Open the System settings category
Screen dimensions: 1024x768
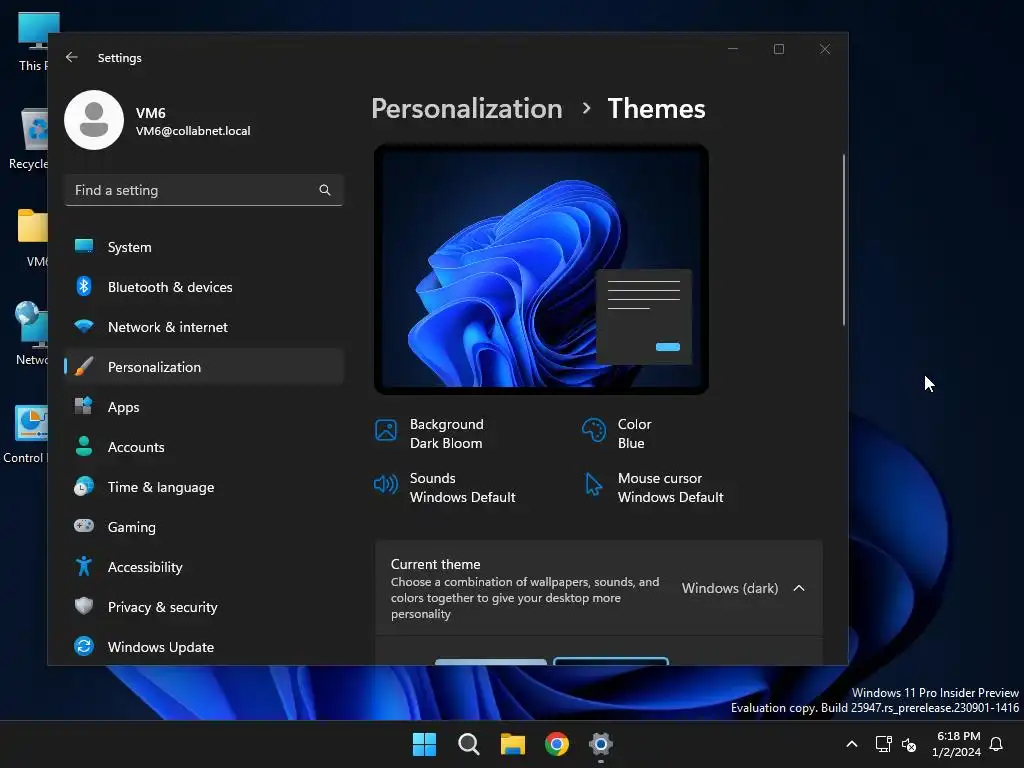(x=204, y=247)
